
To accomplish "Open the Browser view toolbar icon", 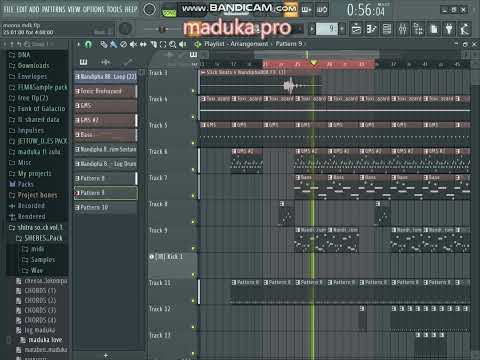I will (418, 29).
